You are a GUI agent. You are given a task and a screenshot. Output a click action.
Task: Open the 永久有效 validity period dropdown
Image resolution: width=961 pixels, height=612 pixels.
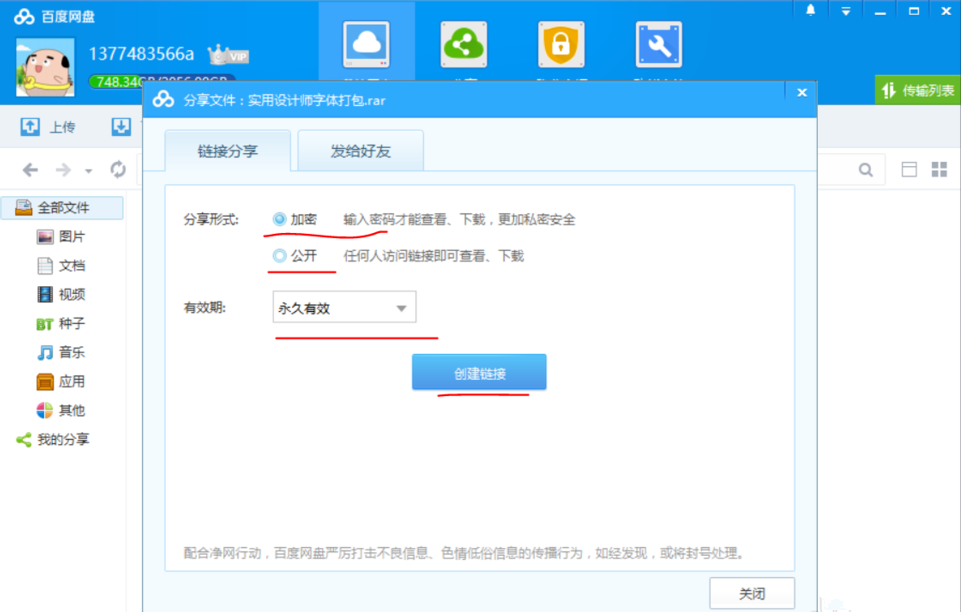[344, 307]
